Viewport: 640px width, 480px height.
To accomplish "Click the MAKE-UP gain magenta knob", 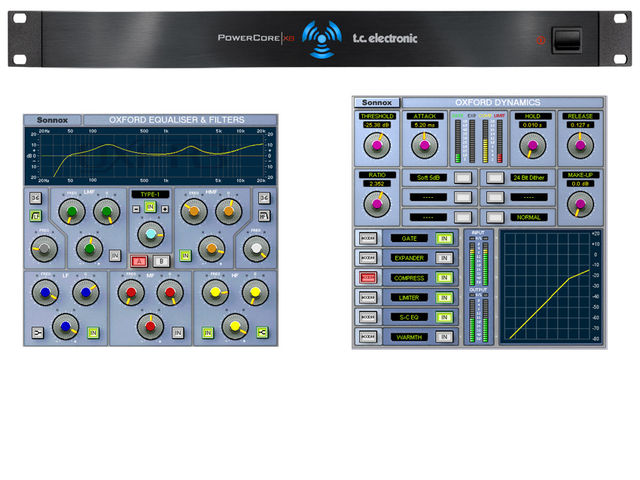I will [580, 204].
